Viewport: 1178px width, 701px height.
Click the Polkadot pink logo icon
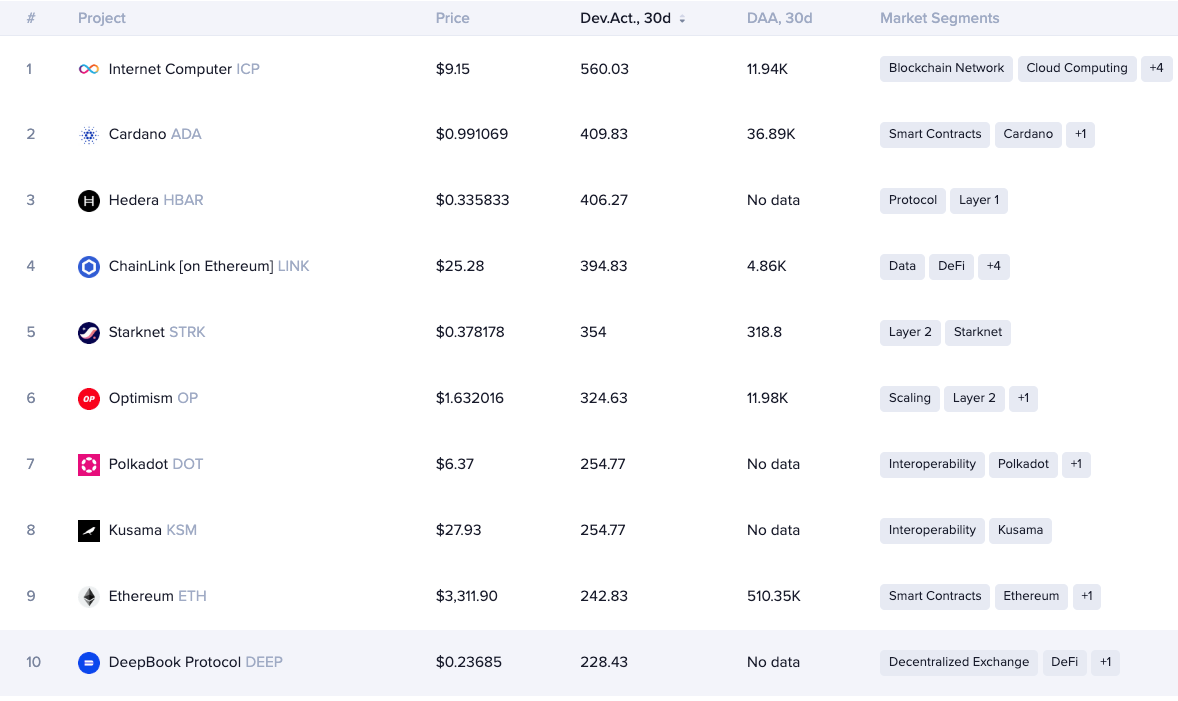point(89,465)
